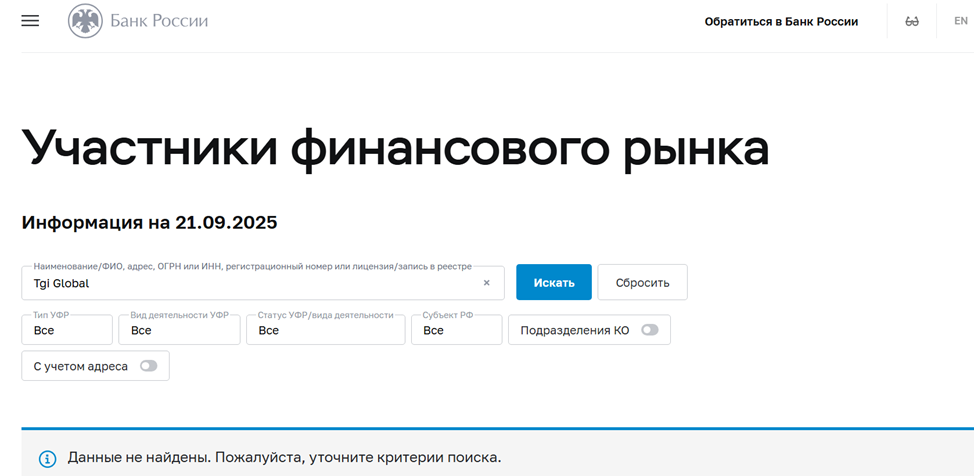Focus the search field containing Tgi Global

[x=263, y=283]
